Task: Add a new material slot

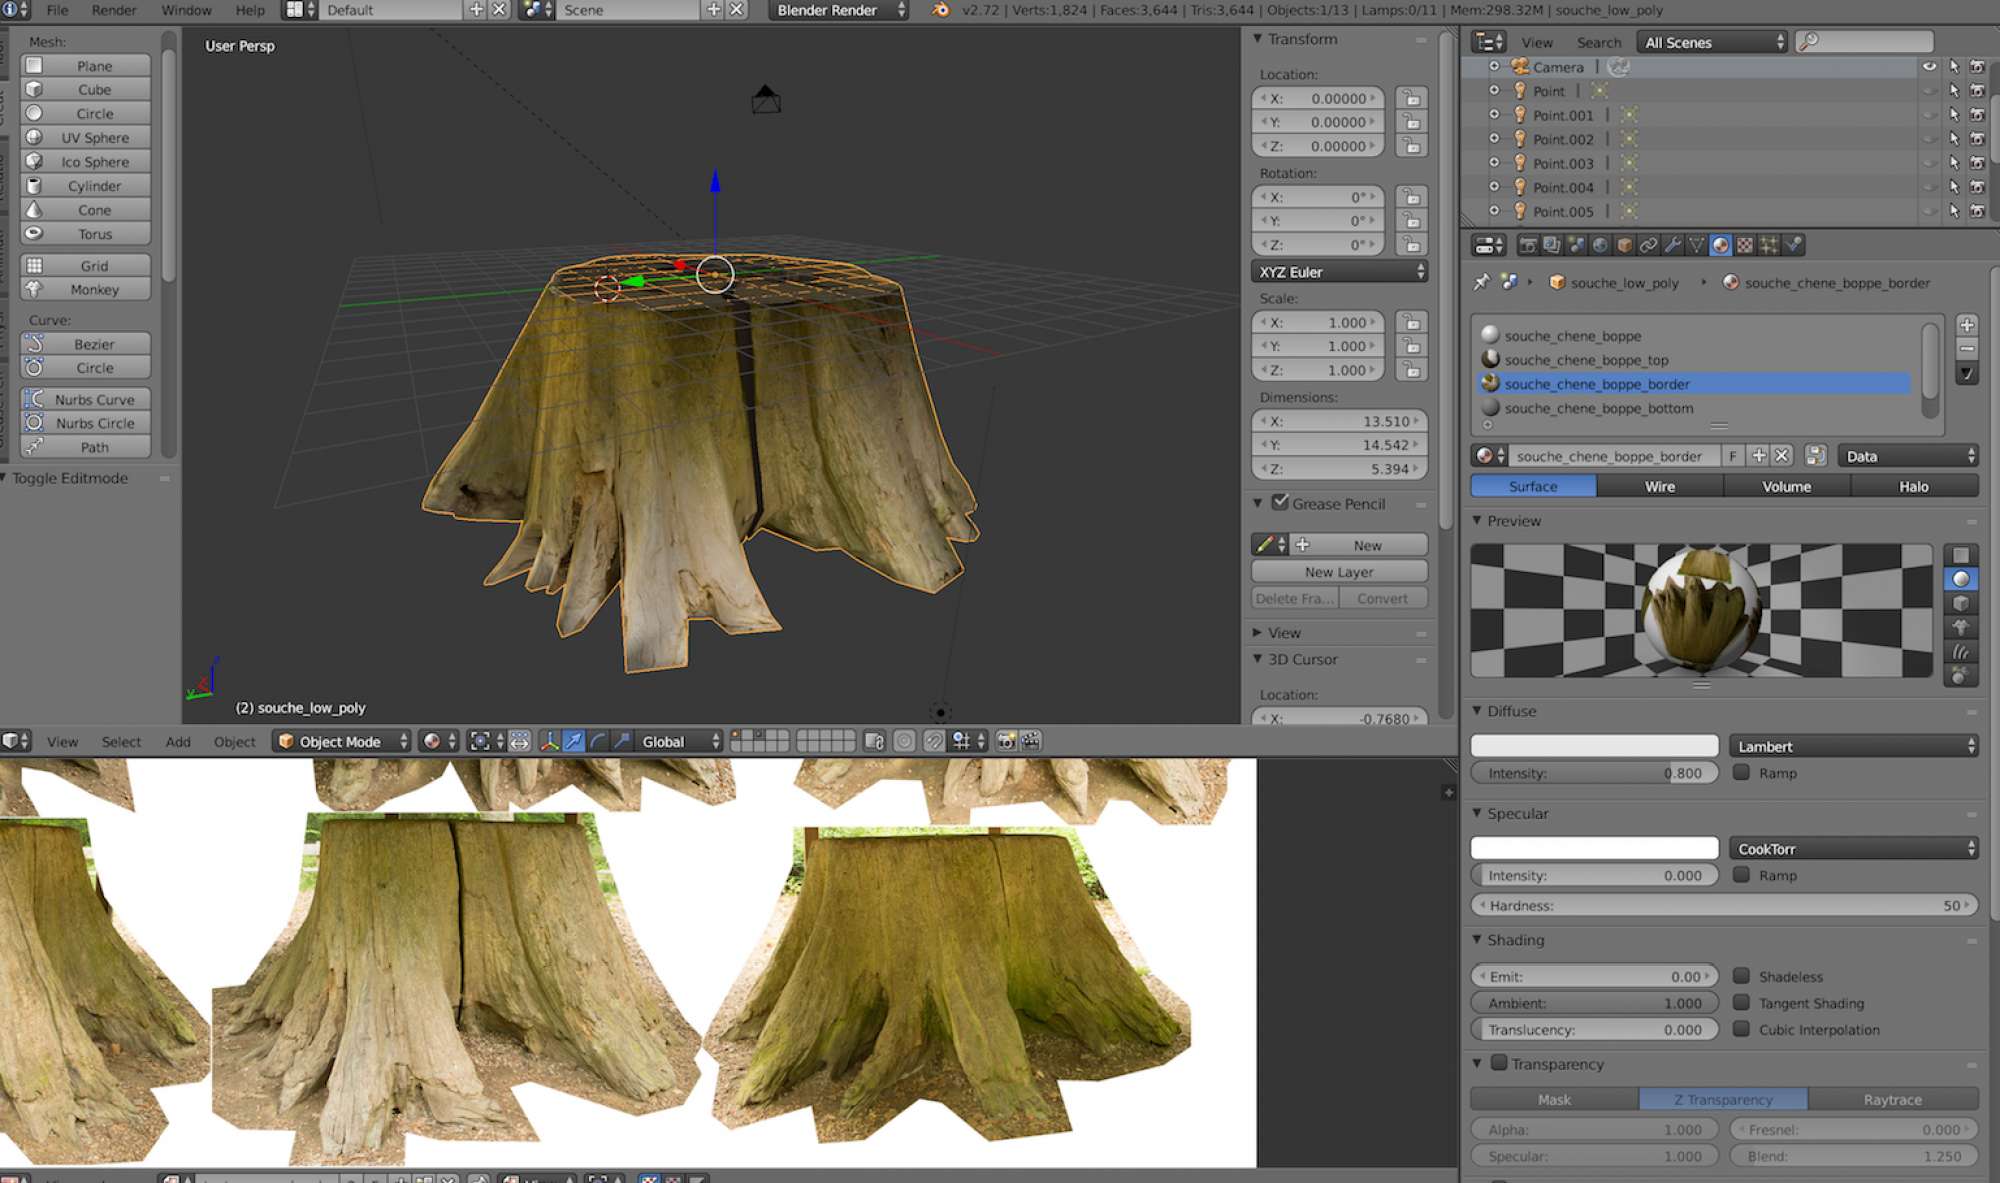Action: point(1966,325)
